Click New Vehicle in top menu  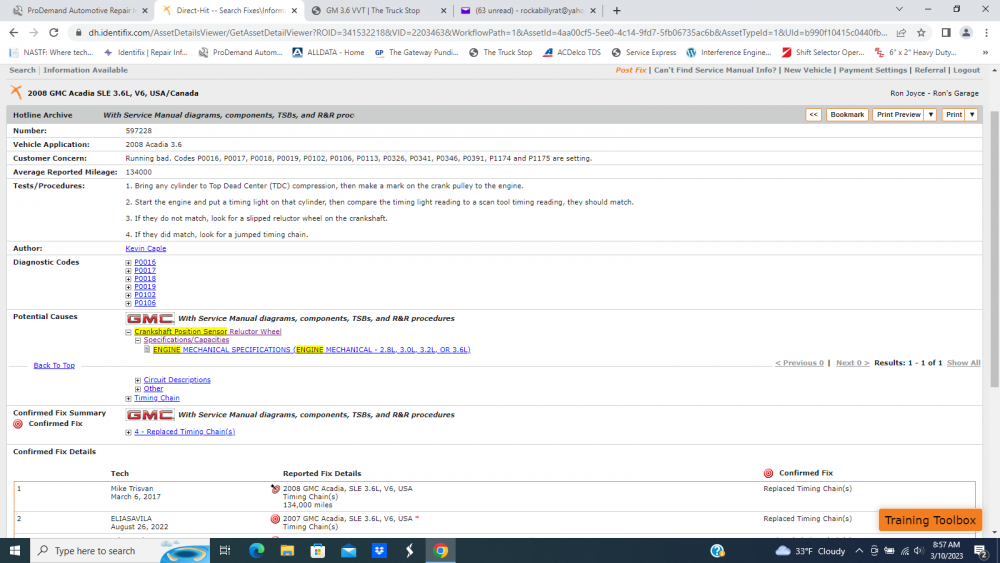807,70
